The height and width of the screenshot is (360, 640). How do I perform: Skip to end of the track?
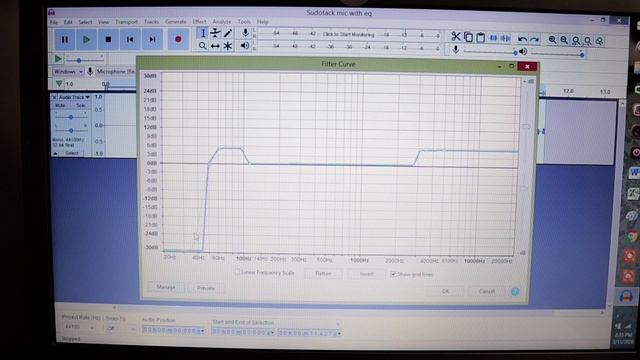click(x=152, y=40)
